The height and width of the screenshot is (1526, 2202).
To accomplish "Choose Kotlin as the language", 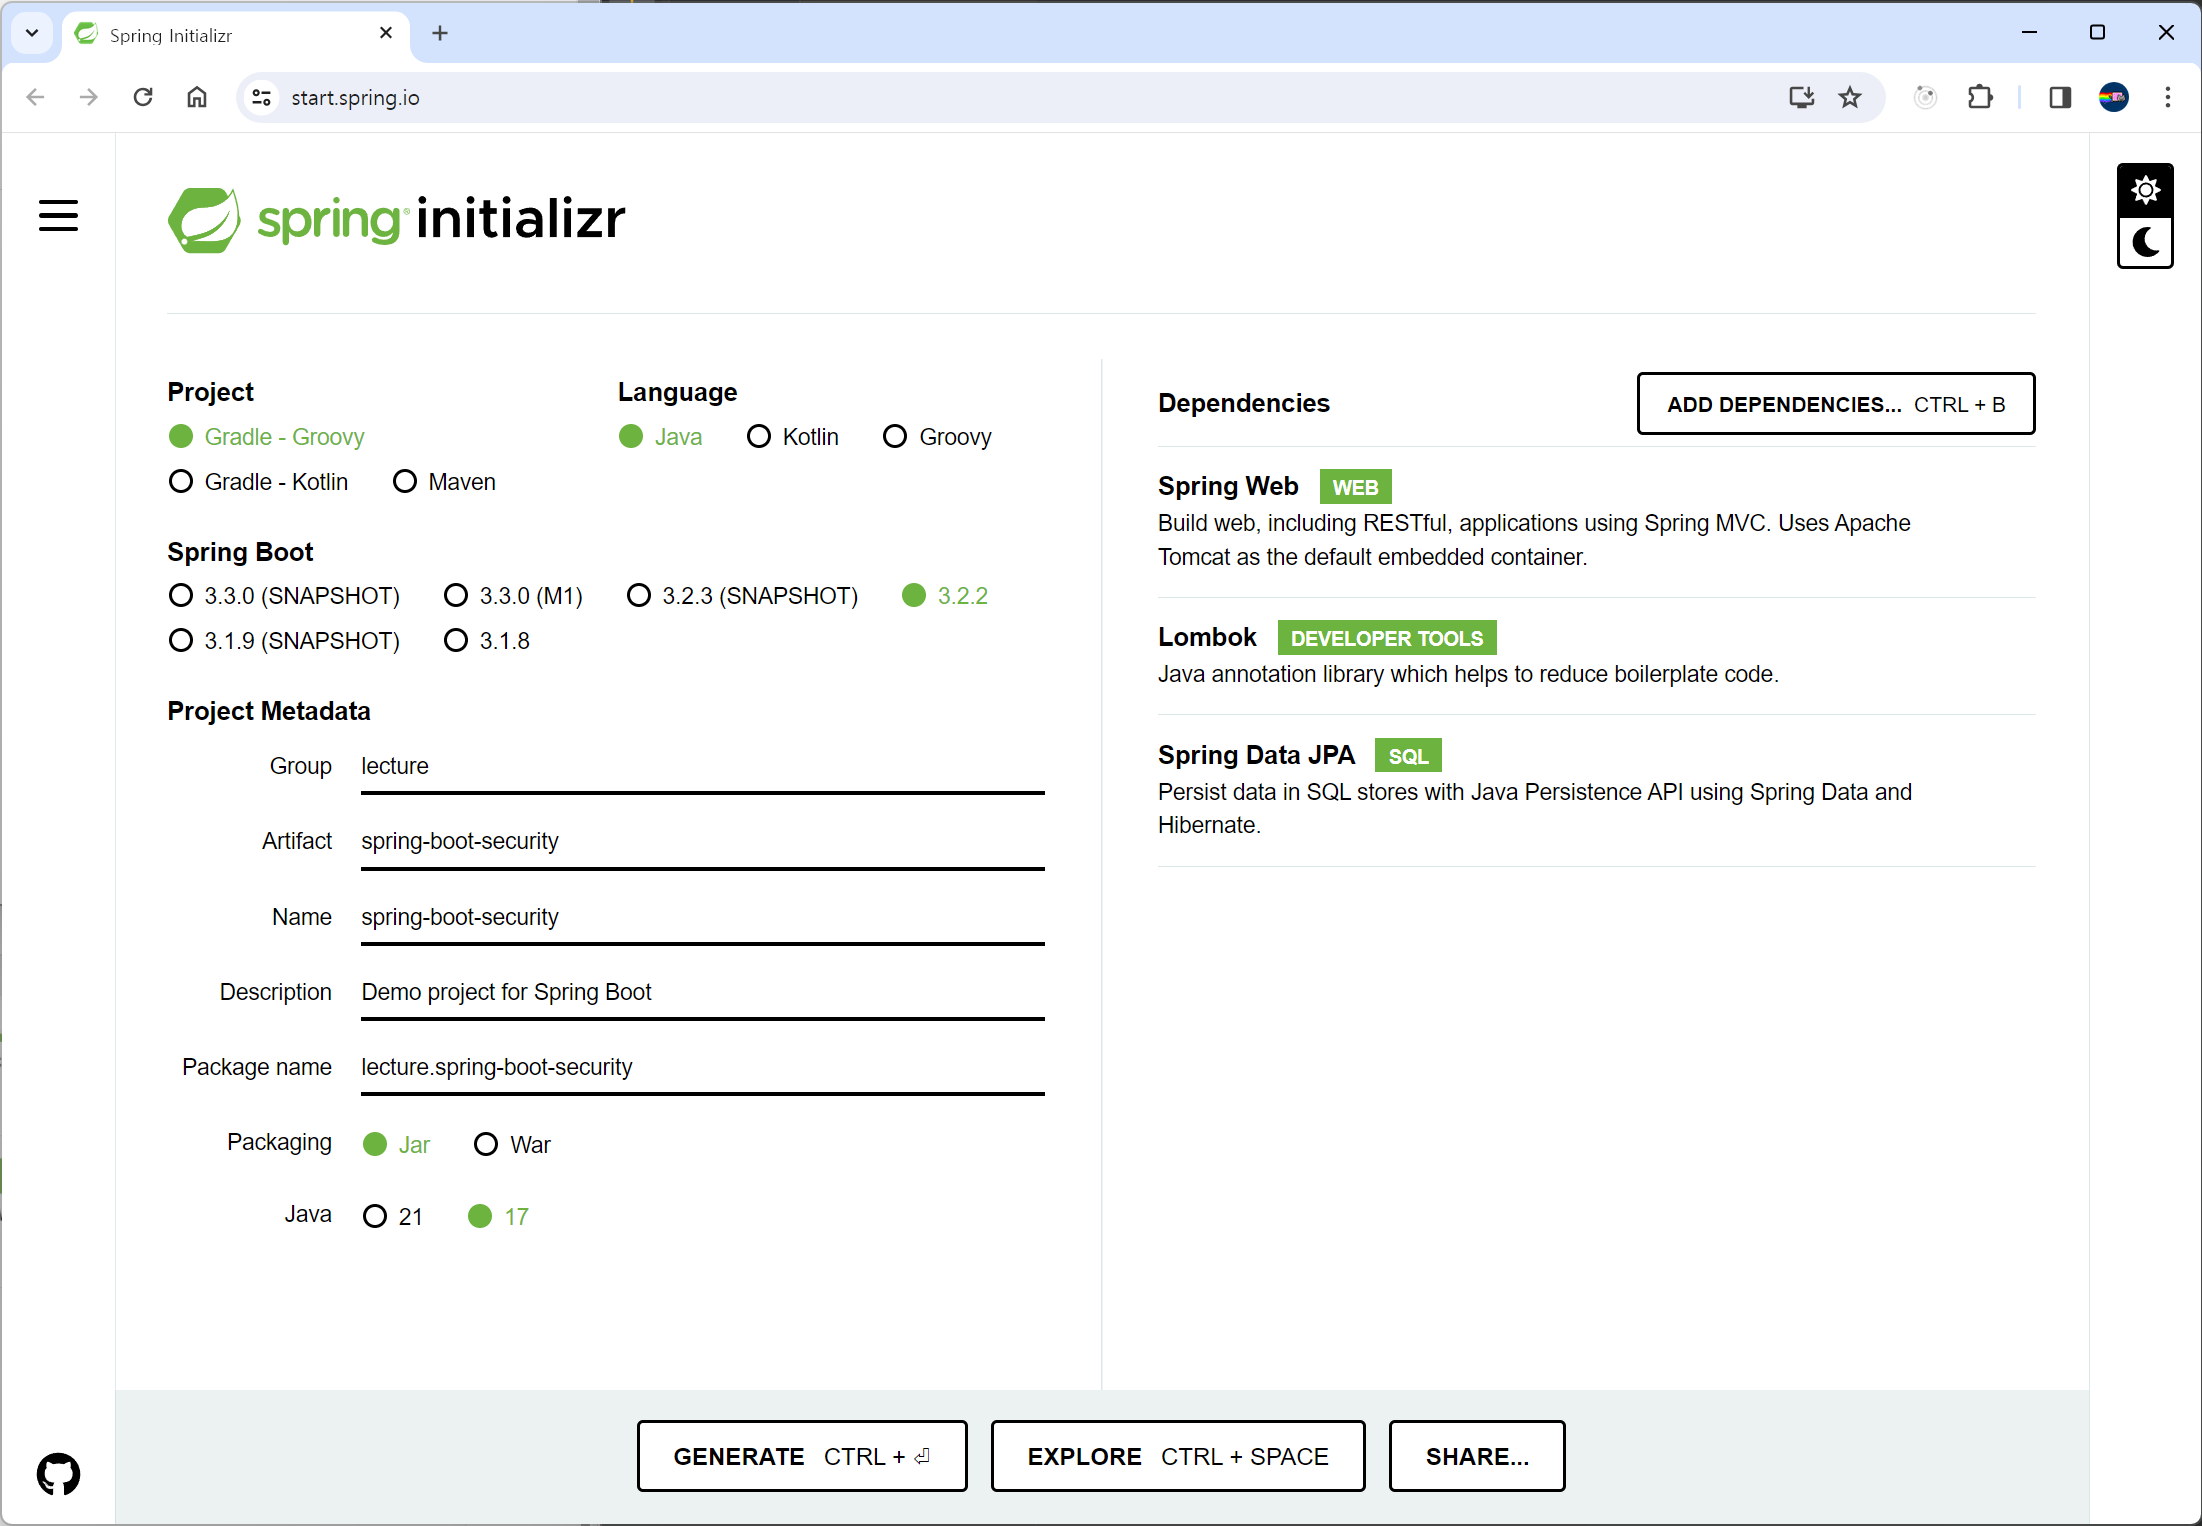I will click(759, 437).
